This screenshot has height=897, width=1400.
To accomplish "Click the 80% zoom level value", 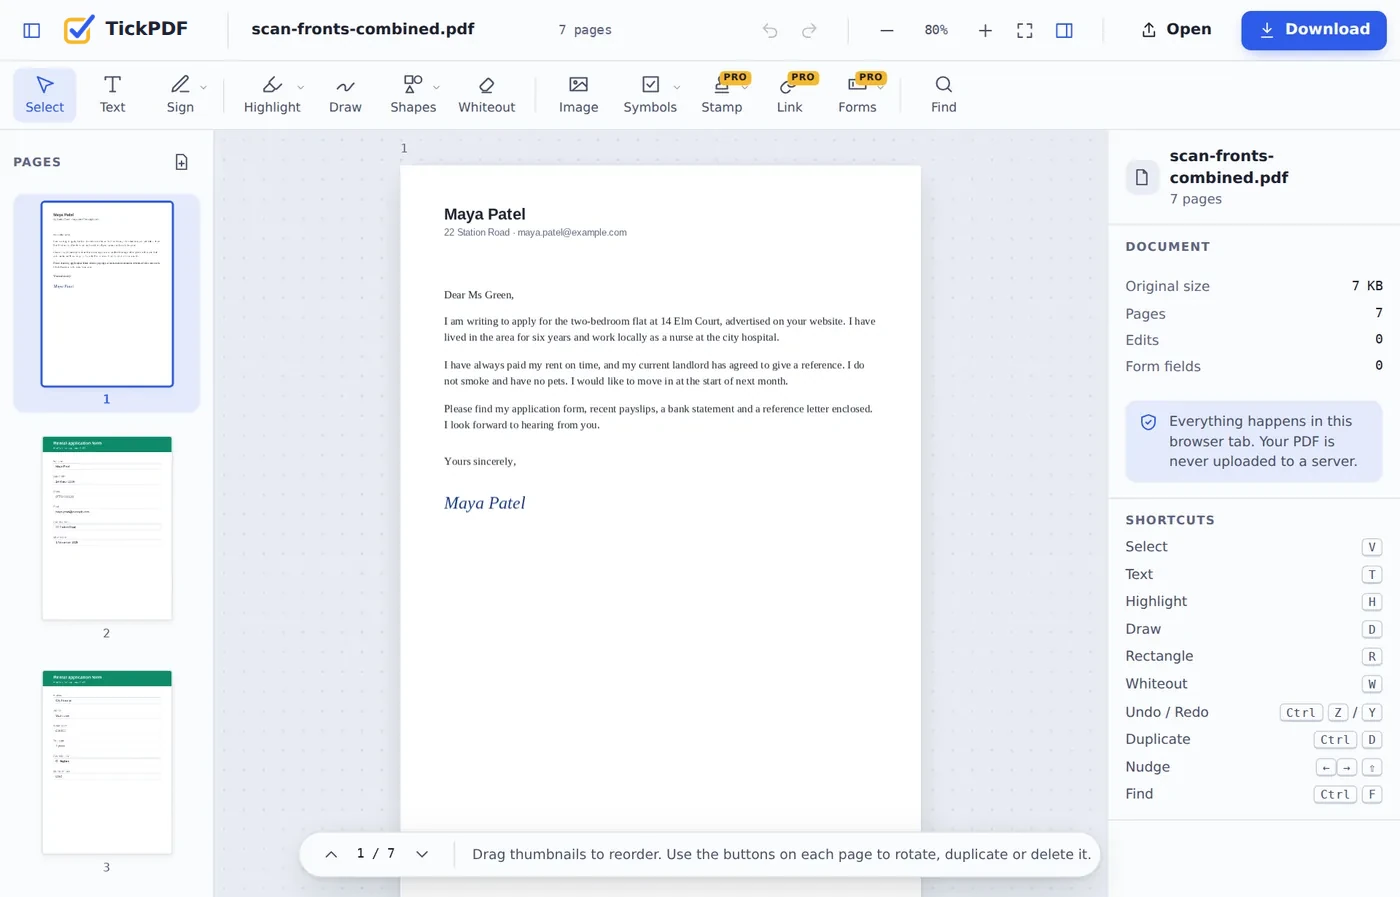I will coord(936,30).
